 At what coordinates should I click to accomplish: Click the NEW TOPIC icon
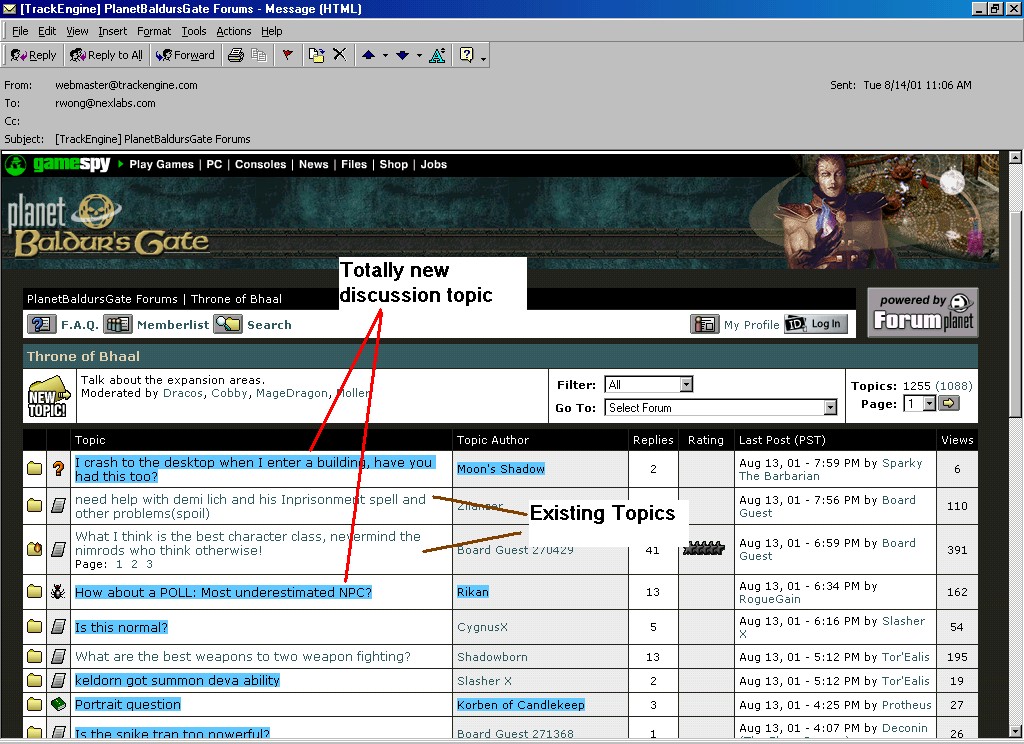48,396
